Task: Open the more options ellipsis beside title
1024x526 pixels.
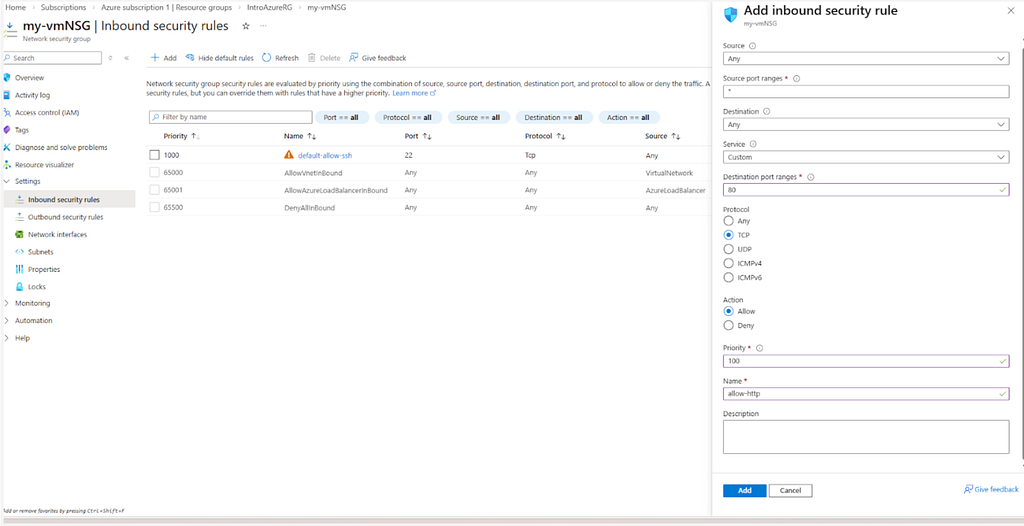Action: tap(263, 26)
